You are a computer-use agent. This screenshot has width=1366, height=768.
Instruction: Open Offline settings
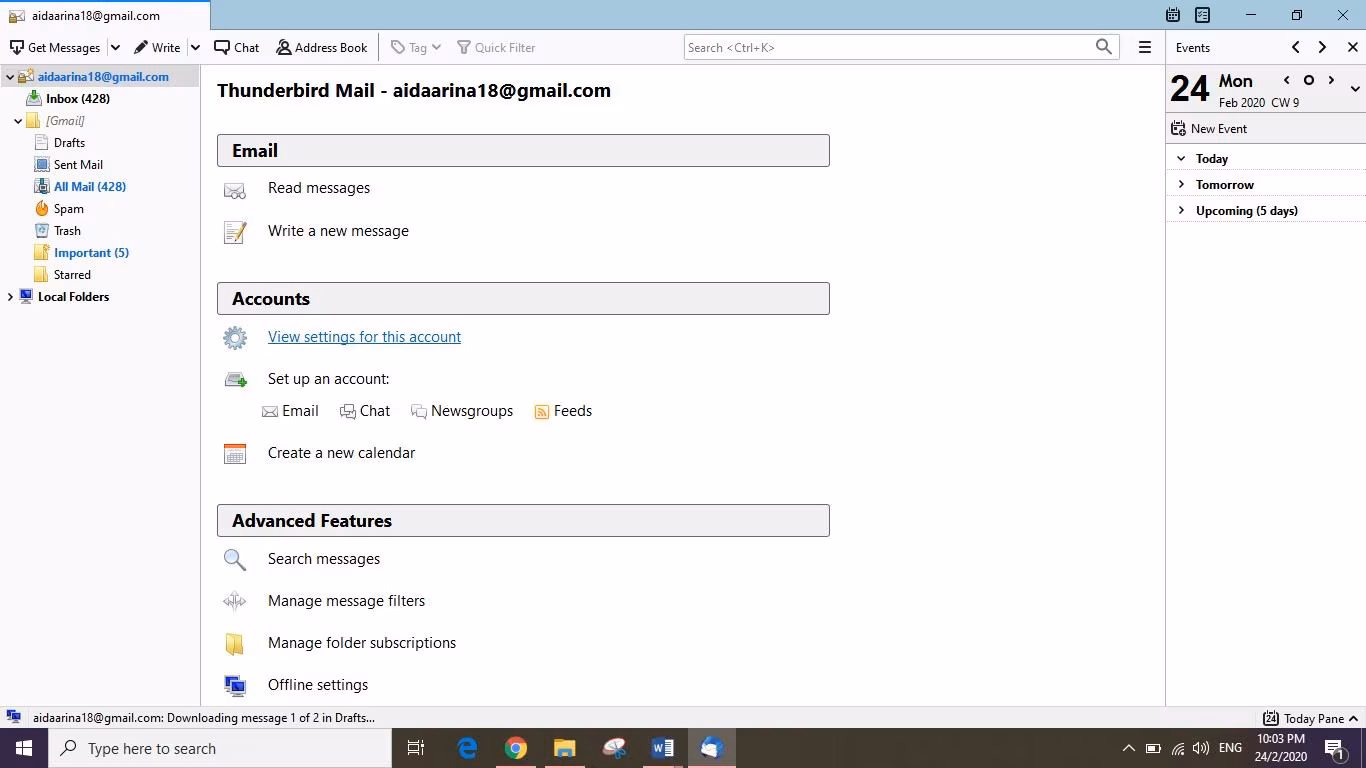[x=318, y=685]
